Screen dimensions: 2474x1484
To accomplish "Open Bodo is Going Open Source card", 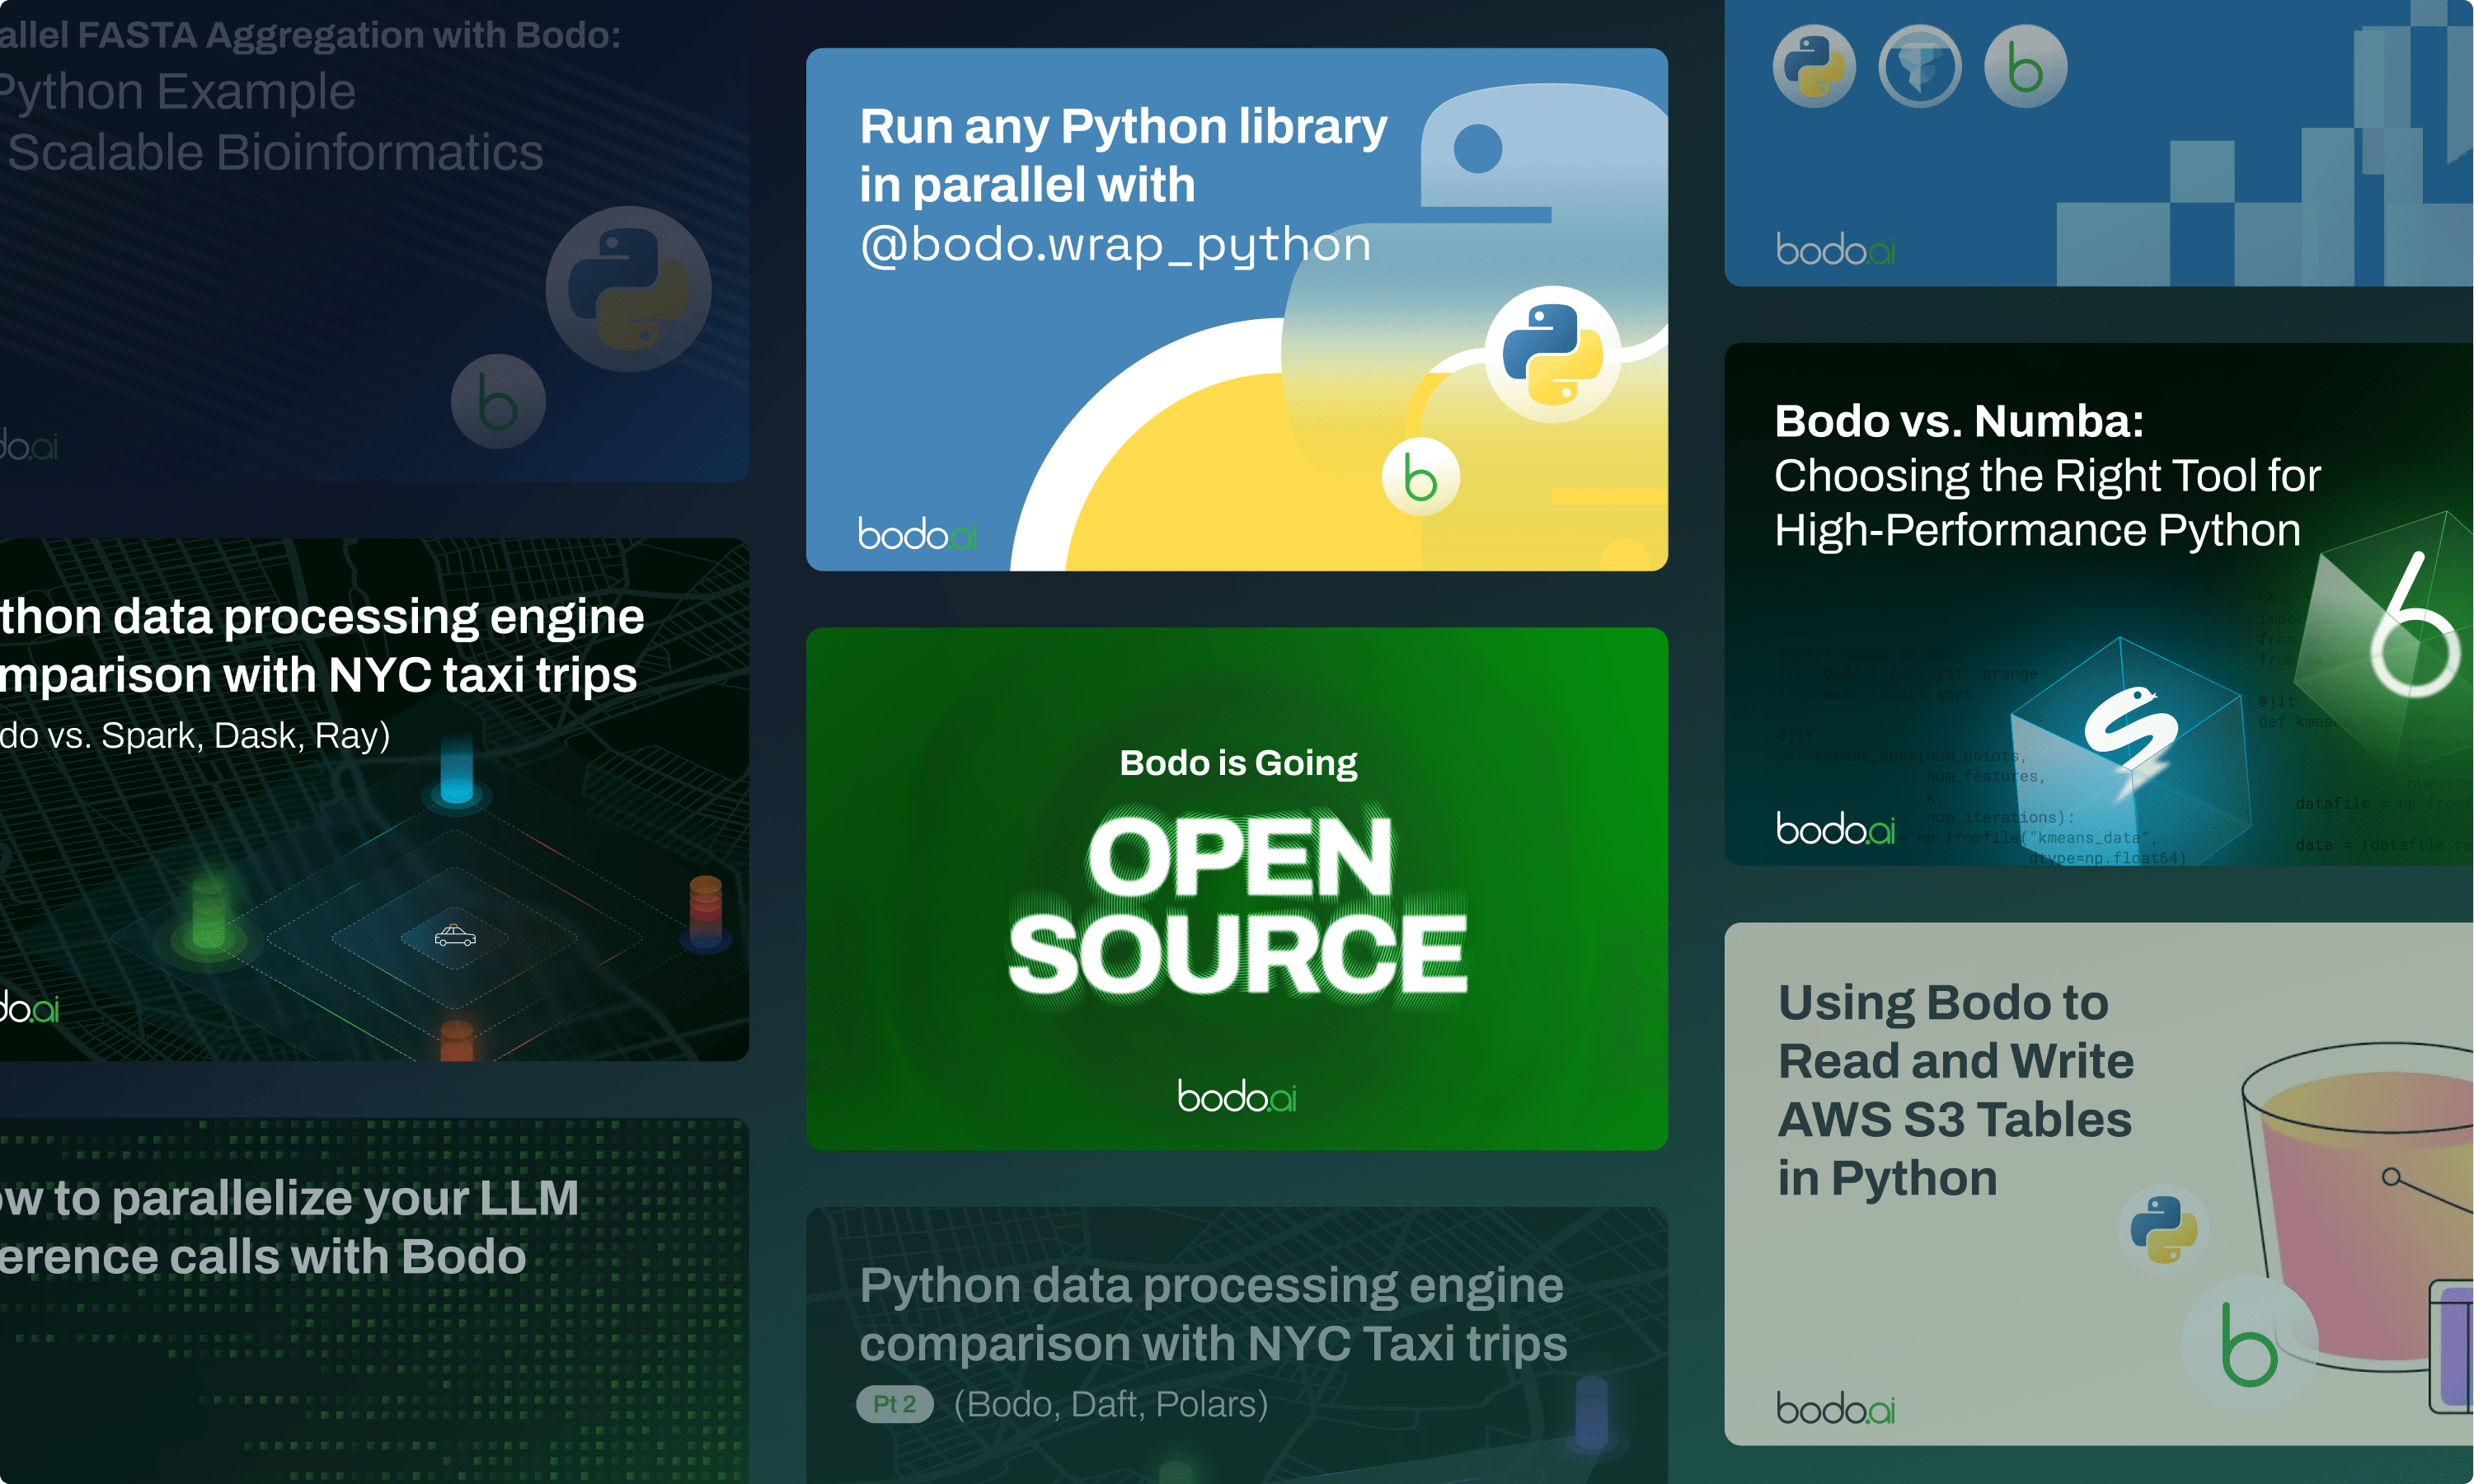I will point(1236,888).
